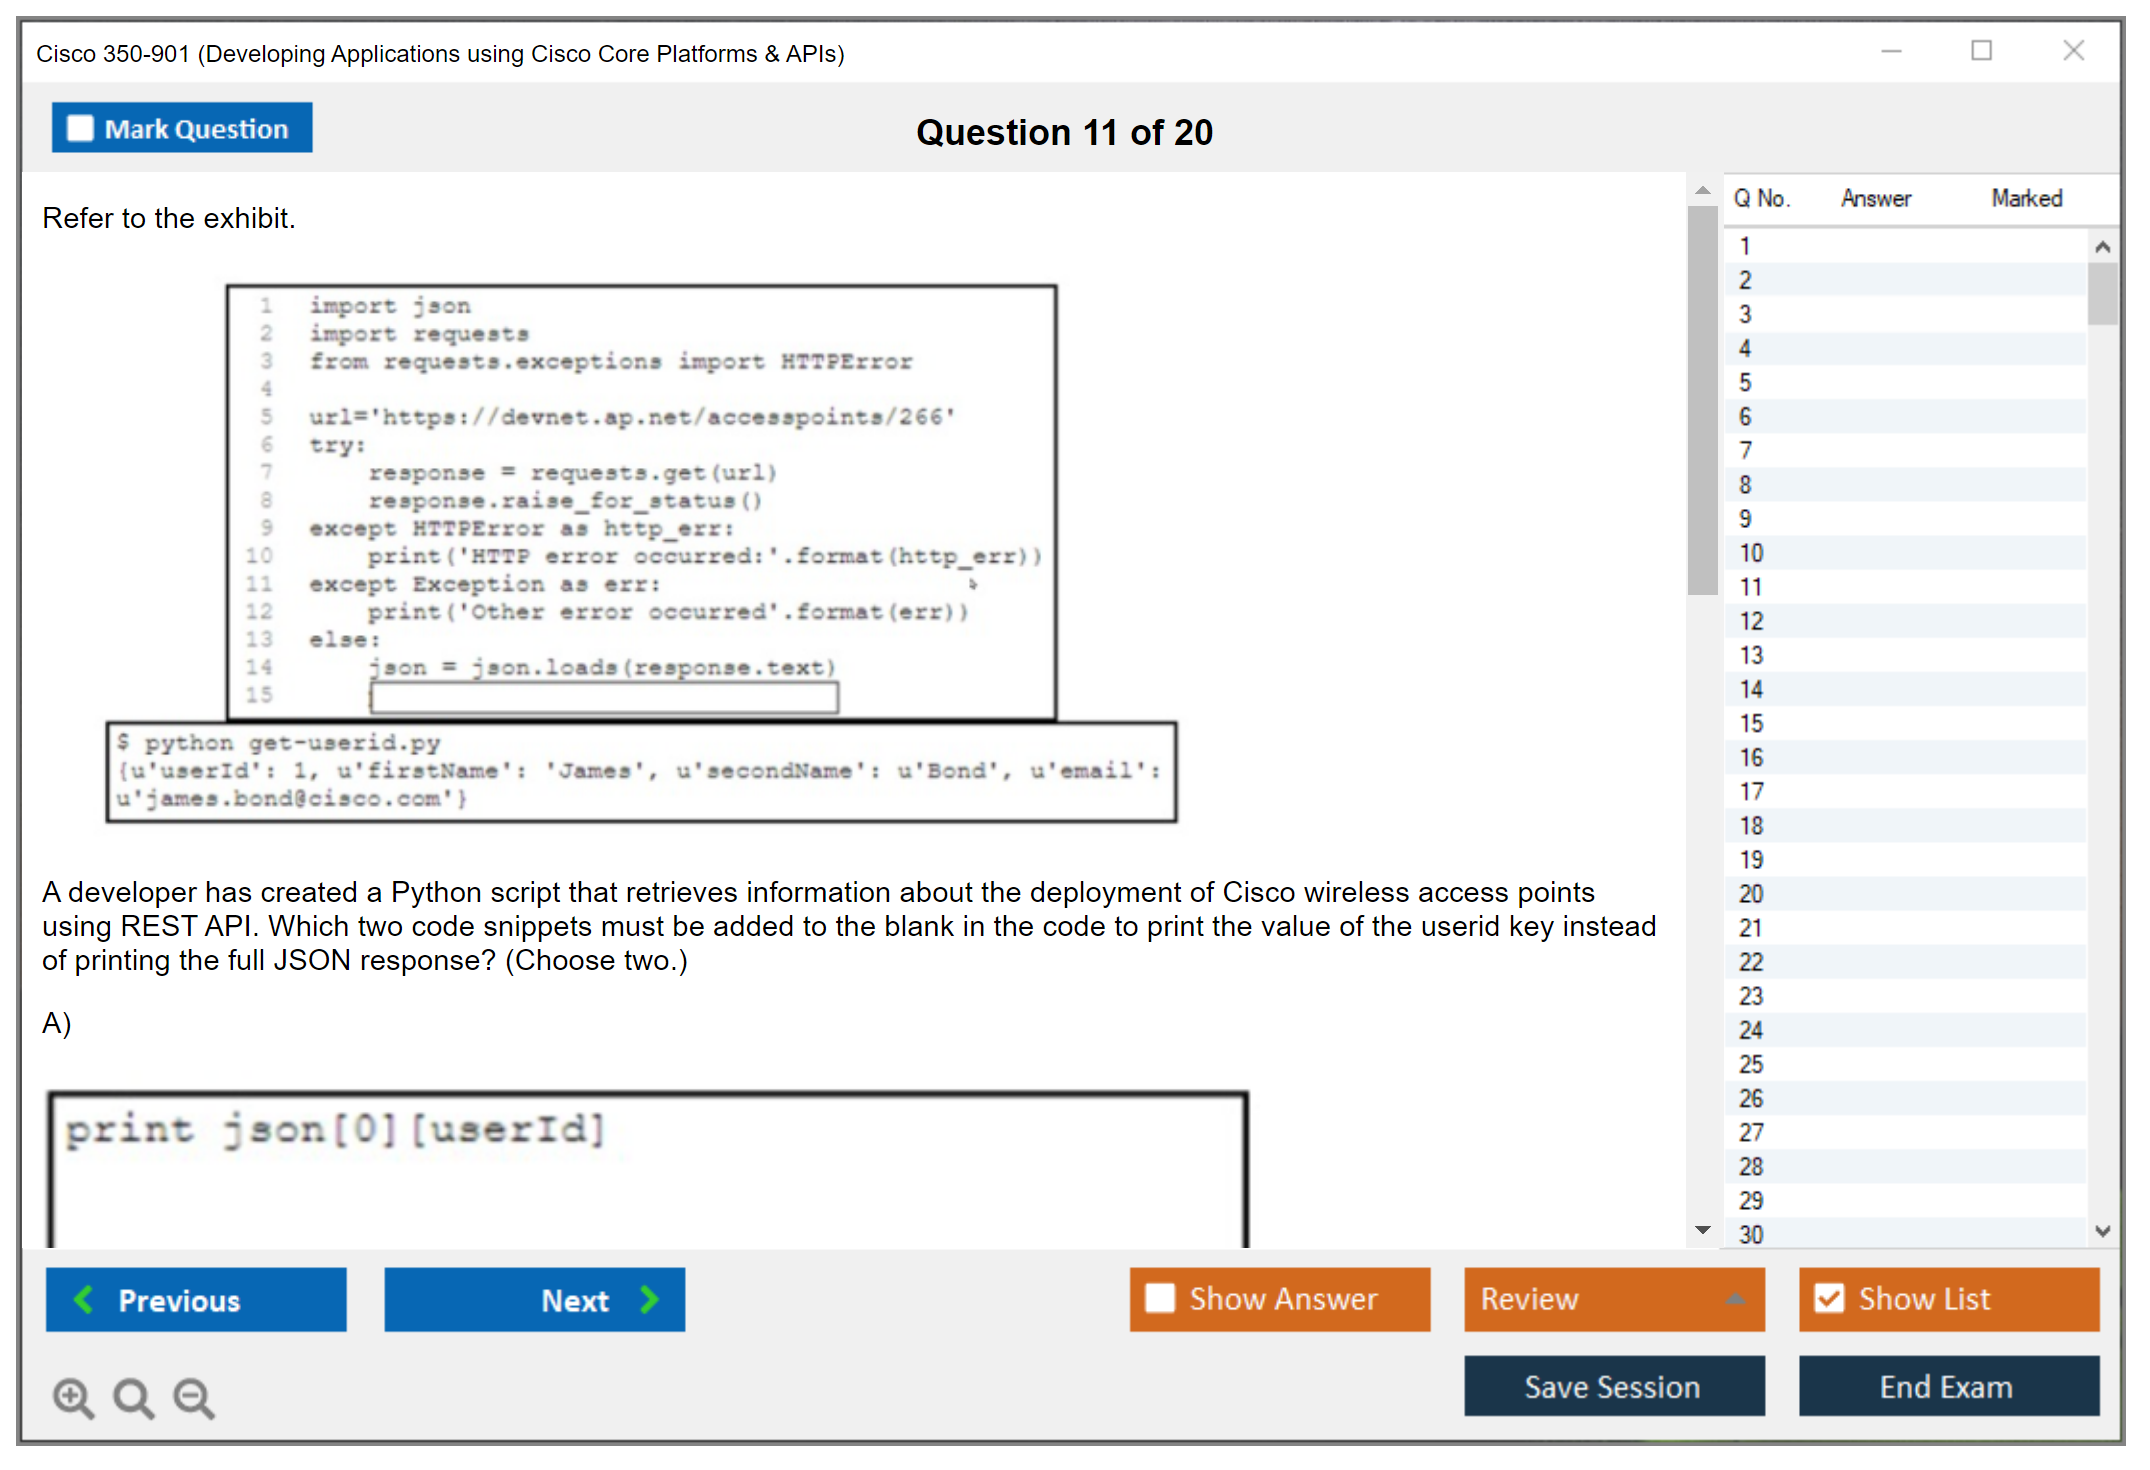Click the Save Session button

click(1613, 1386)
